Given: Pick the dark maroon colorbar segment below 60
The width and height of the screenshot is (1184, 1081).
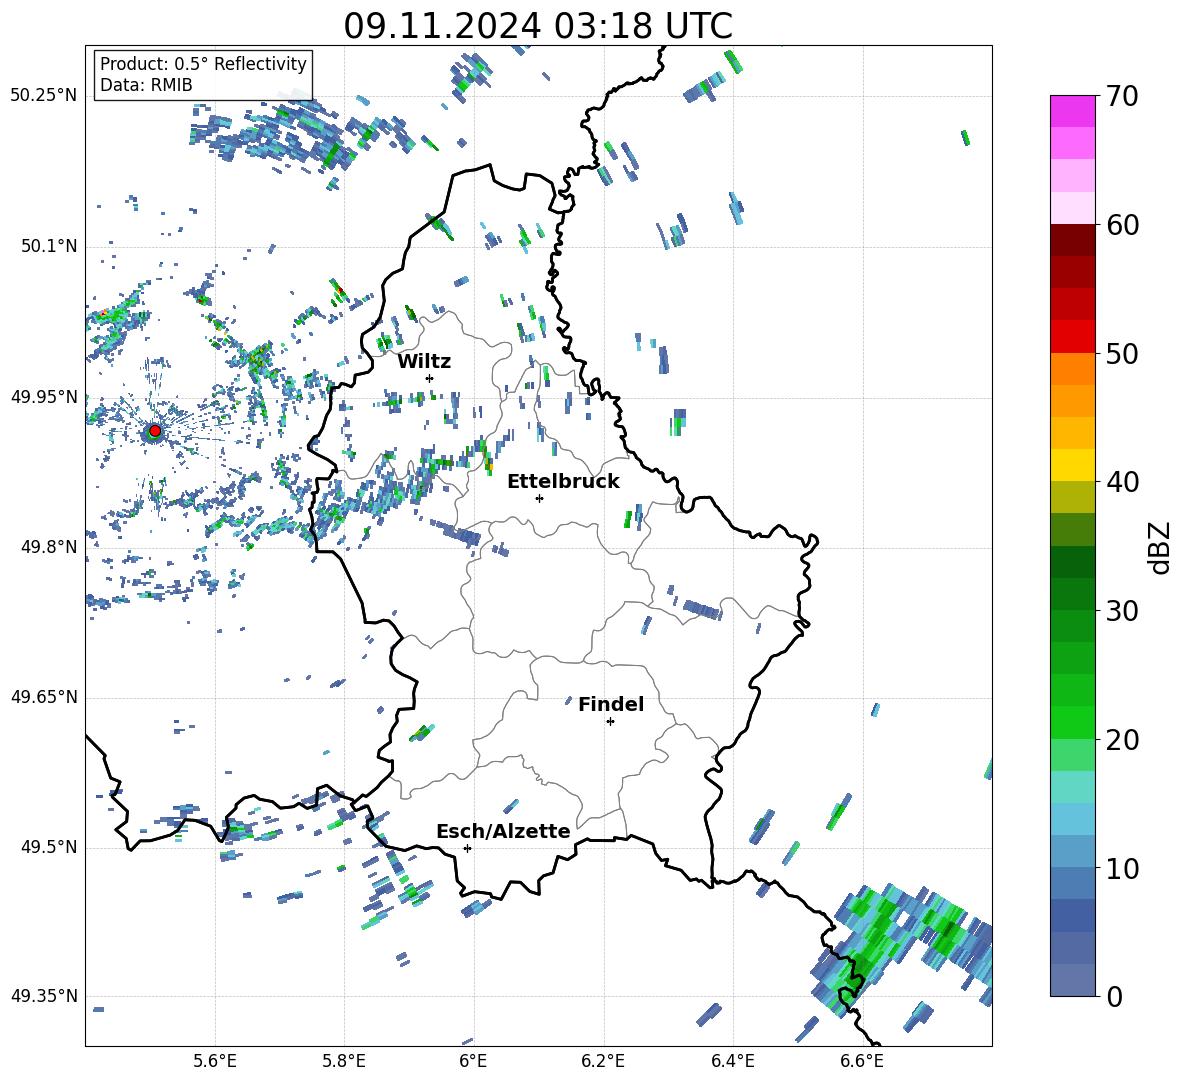Looking at the screenshot, I should pos(1072,240).
